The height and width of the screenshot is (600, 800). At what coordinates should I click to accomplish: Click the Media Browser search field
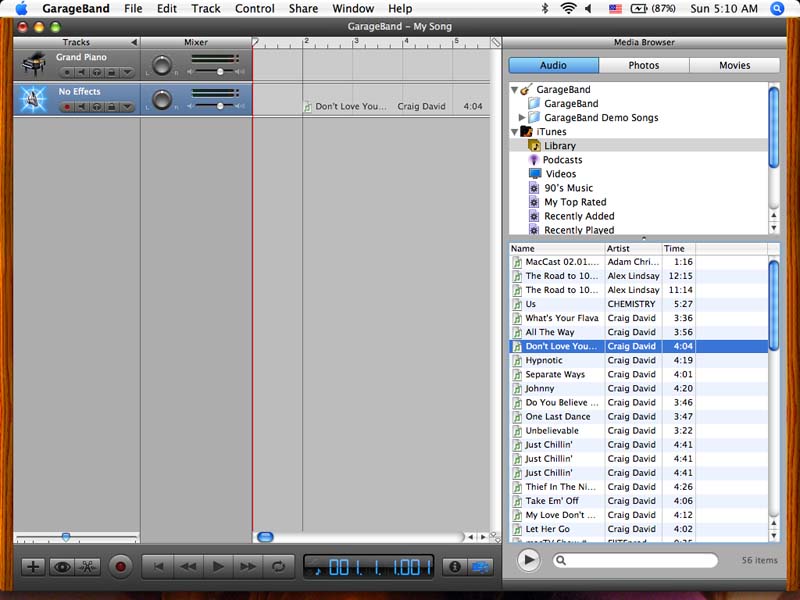[635, 560]
